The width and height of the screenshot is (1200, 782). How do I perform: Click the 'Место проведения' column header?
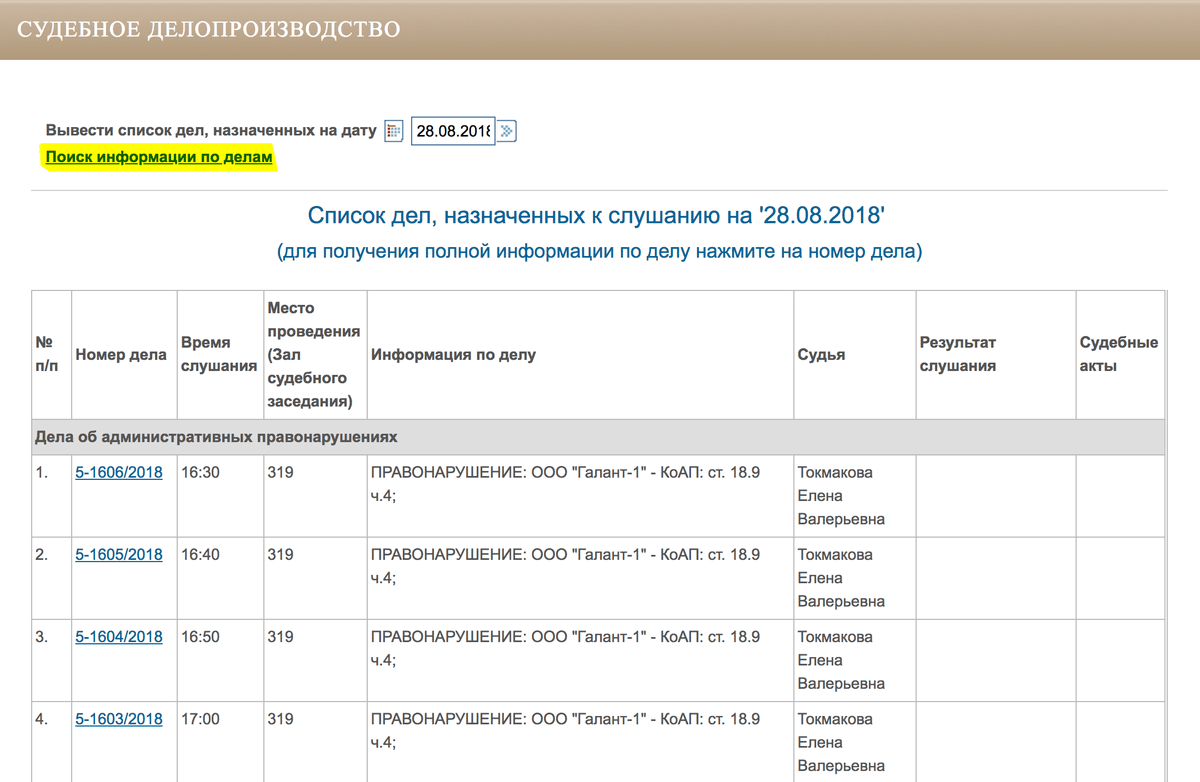click(314, 355)
